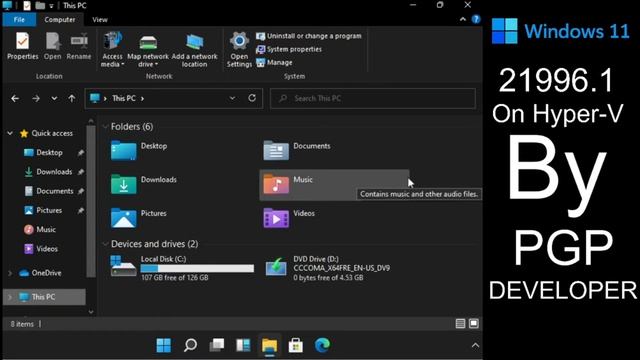Screen dimensions: 640x360
Task: Click This PC in the address bar
Action: coord(124,98)
